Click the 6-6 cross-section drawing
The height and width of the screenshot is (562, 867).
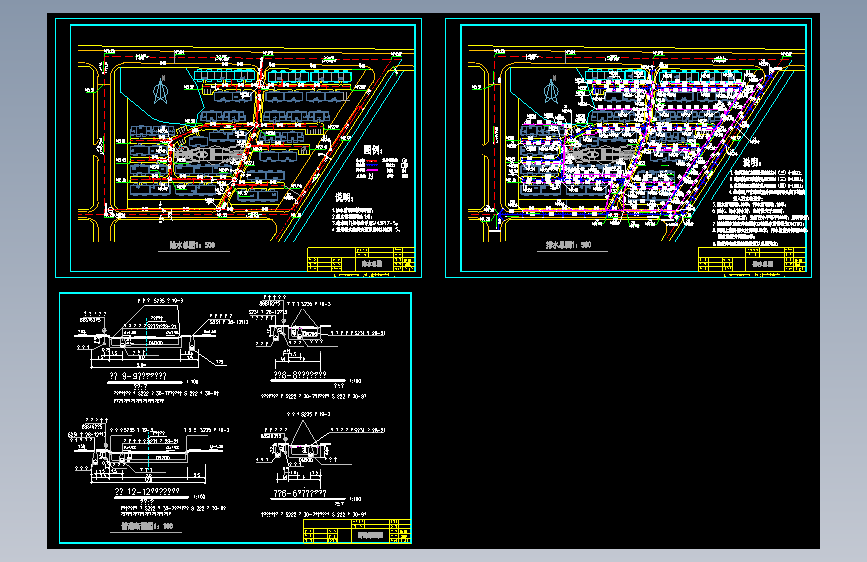[x=321, y=451]
